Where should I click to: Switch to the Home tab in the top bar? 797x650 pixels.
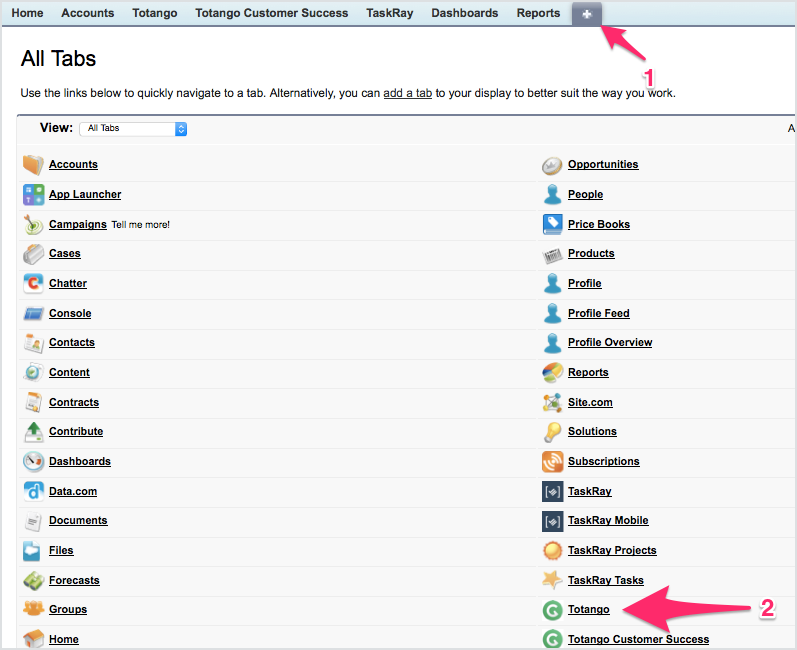27,13
